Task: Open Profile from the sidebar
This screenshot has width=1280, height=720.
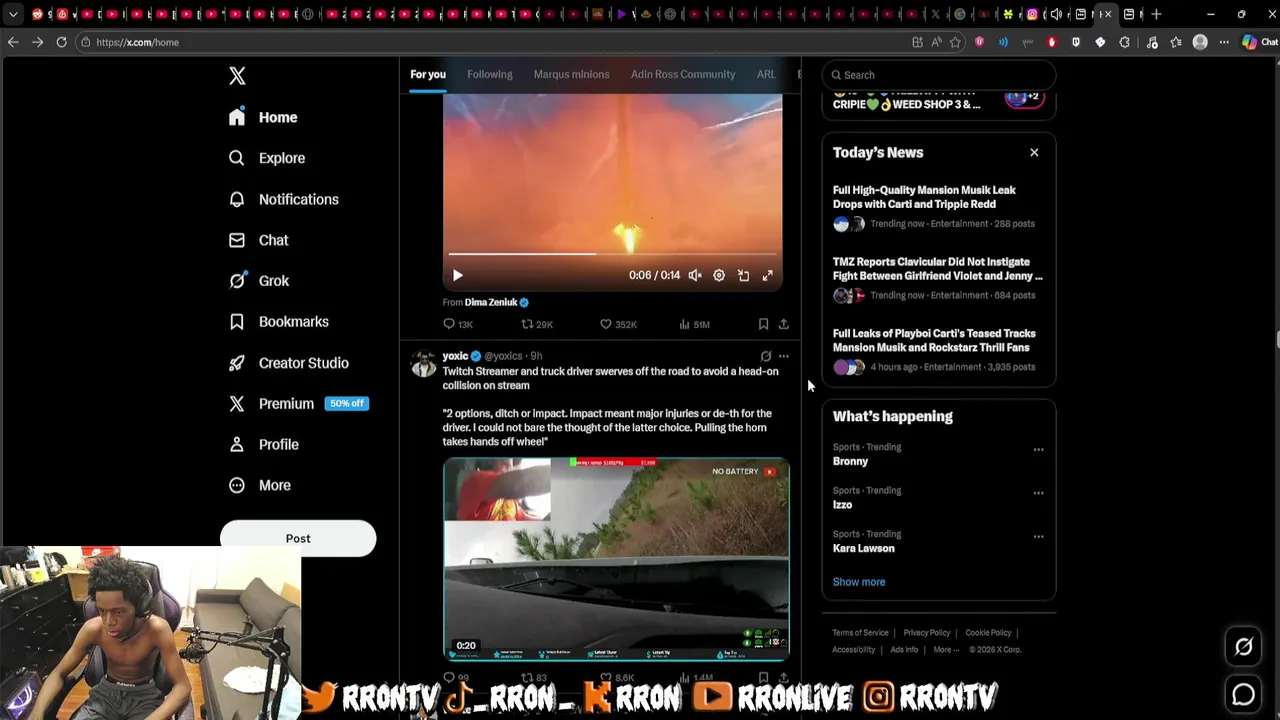Action: (x=263, y=444)
